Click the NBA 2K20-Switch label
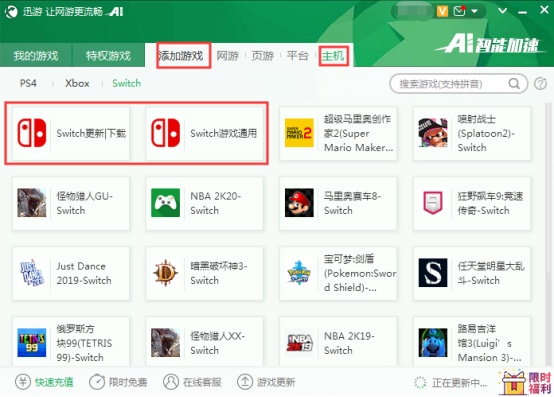The height and width of the screenshot is (397, 554). coord(215,203)
